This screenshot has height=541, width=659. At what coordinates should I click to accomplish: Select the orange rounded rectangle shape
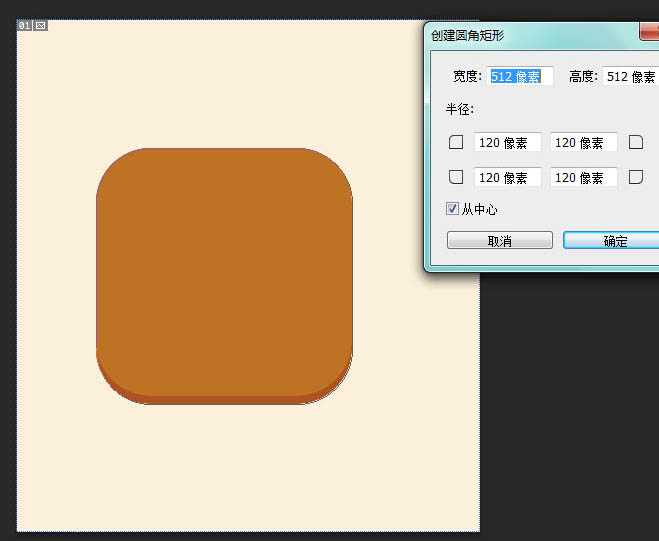click(224, 275)
